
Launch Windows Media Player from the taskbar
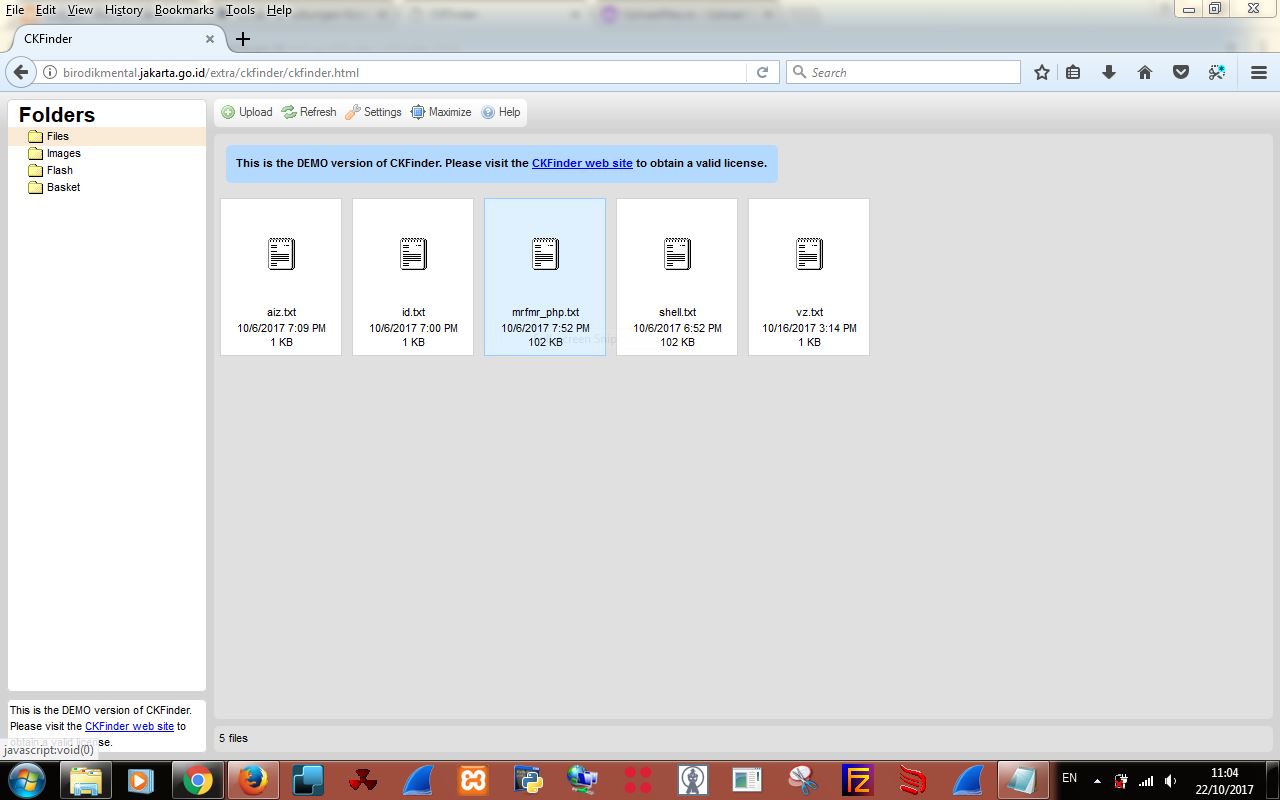pyautogui.click(x=140, y=780)
